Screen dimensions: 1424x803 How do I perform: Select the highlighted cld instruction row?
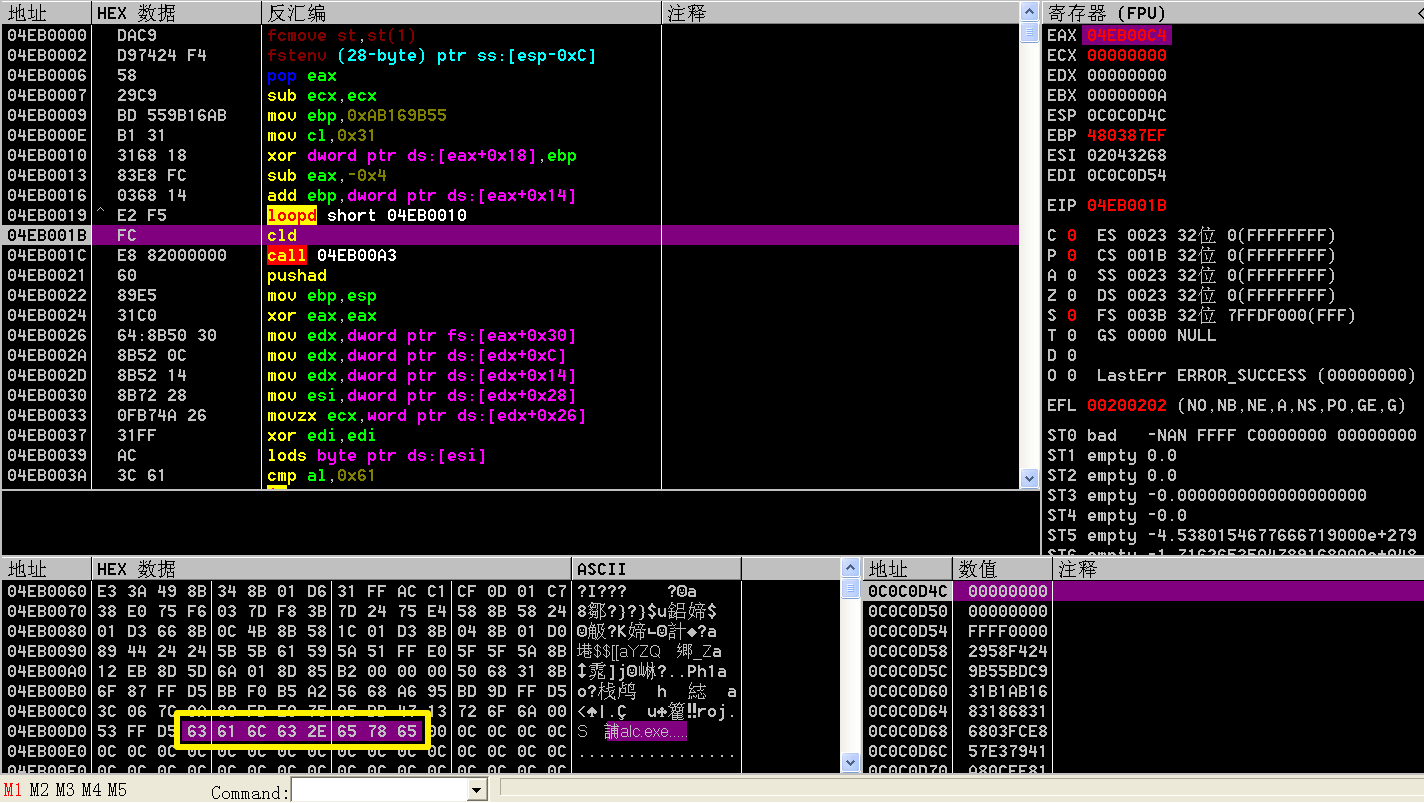coord(510,235)
